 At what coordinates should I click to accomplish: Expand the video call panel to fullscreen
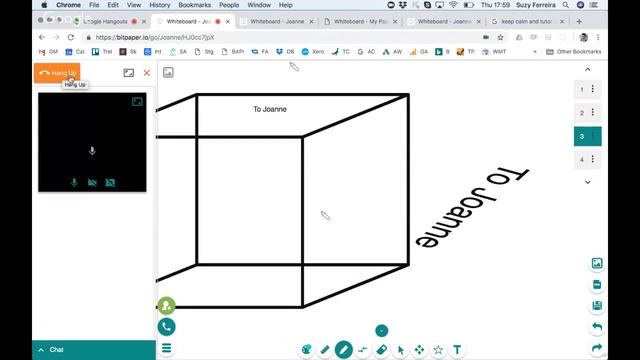[129, 73]
